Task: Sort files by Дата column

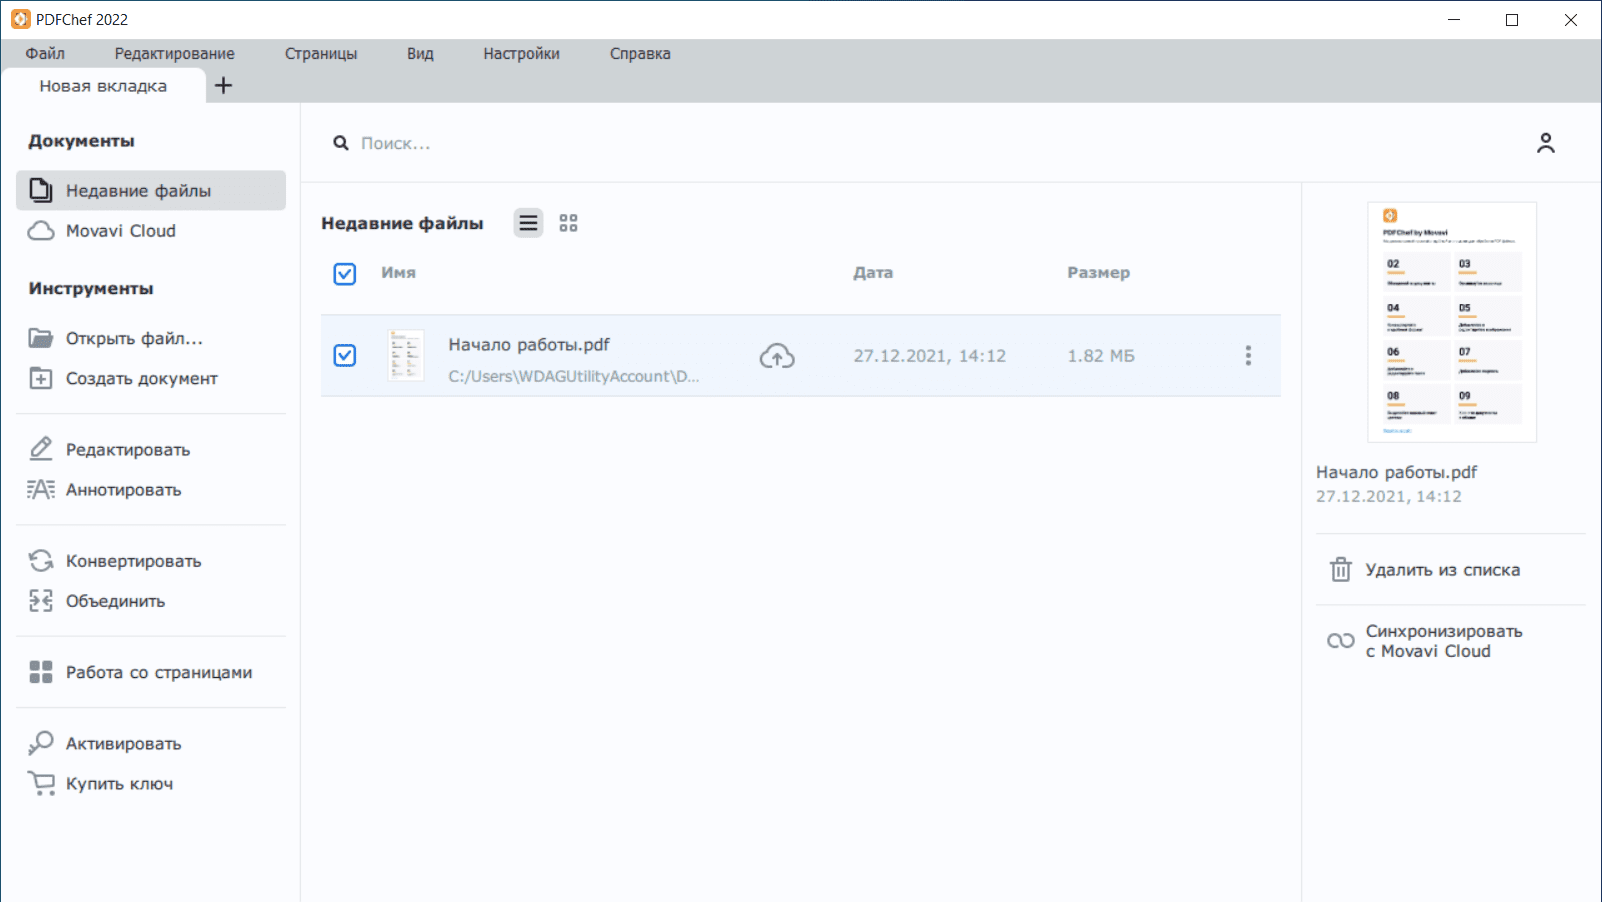Action: [x=873, y=273]
